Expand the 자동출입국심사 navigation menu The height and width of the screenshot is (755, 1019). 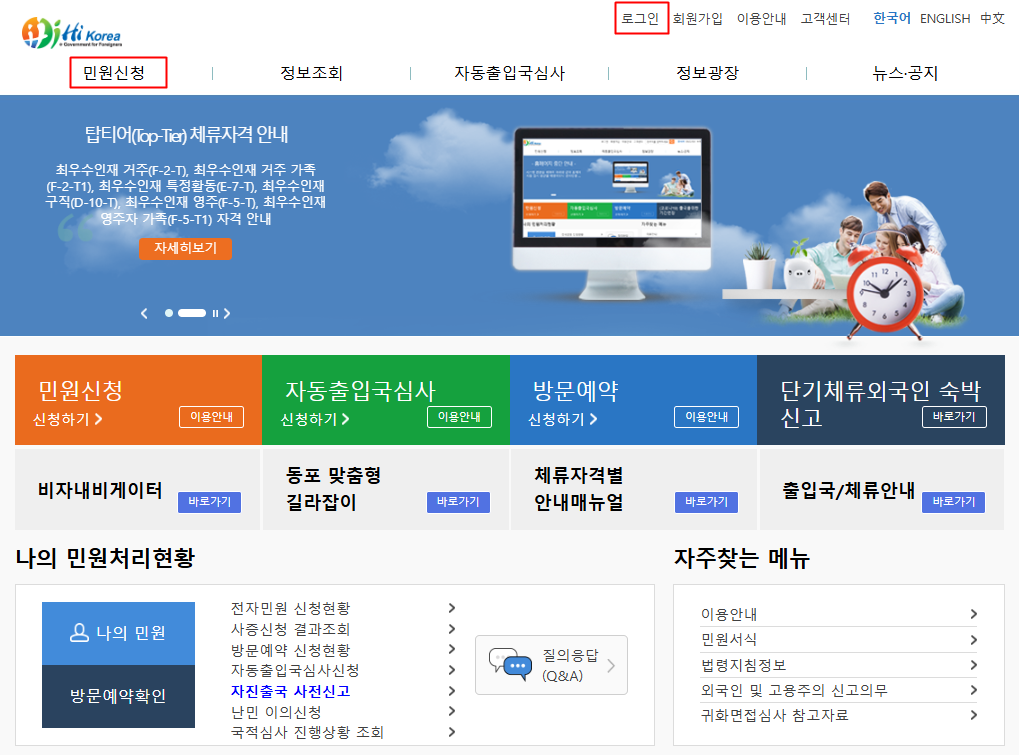tap(509, 73)
